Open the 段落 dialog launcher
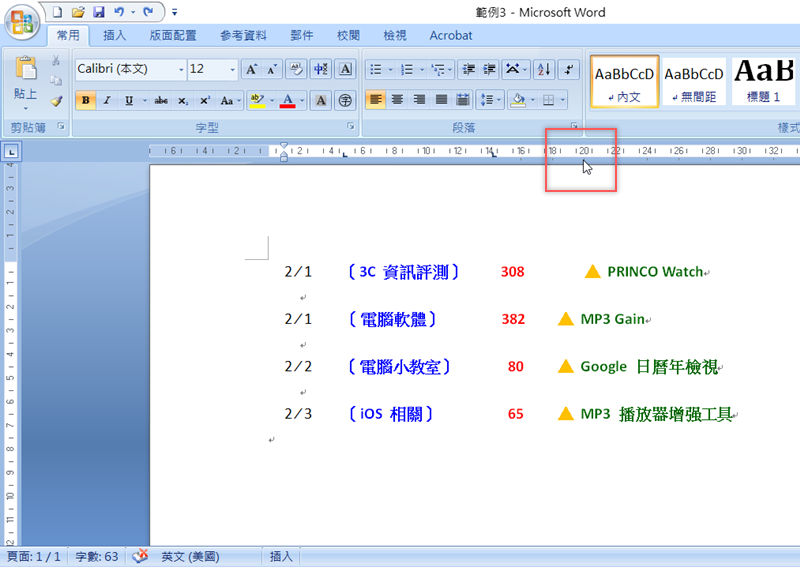This screenshot has width=800, height=567. (574, 126)
